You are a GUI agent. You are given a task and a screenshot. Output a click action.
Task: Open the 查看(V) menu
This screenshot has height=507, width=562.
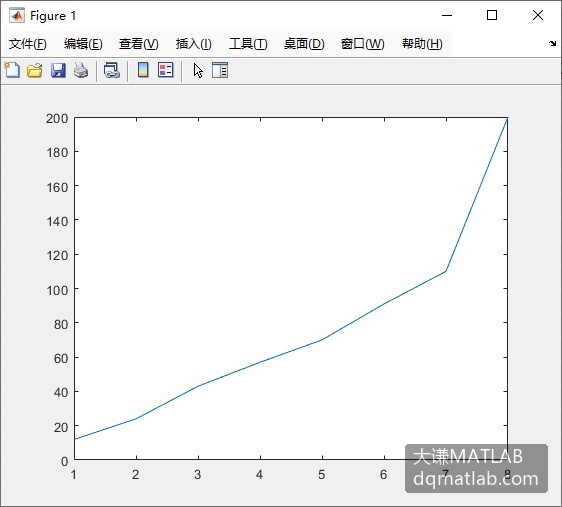[139, 44]
